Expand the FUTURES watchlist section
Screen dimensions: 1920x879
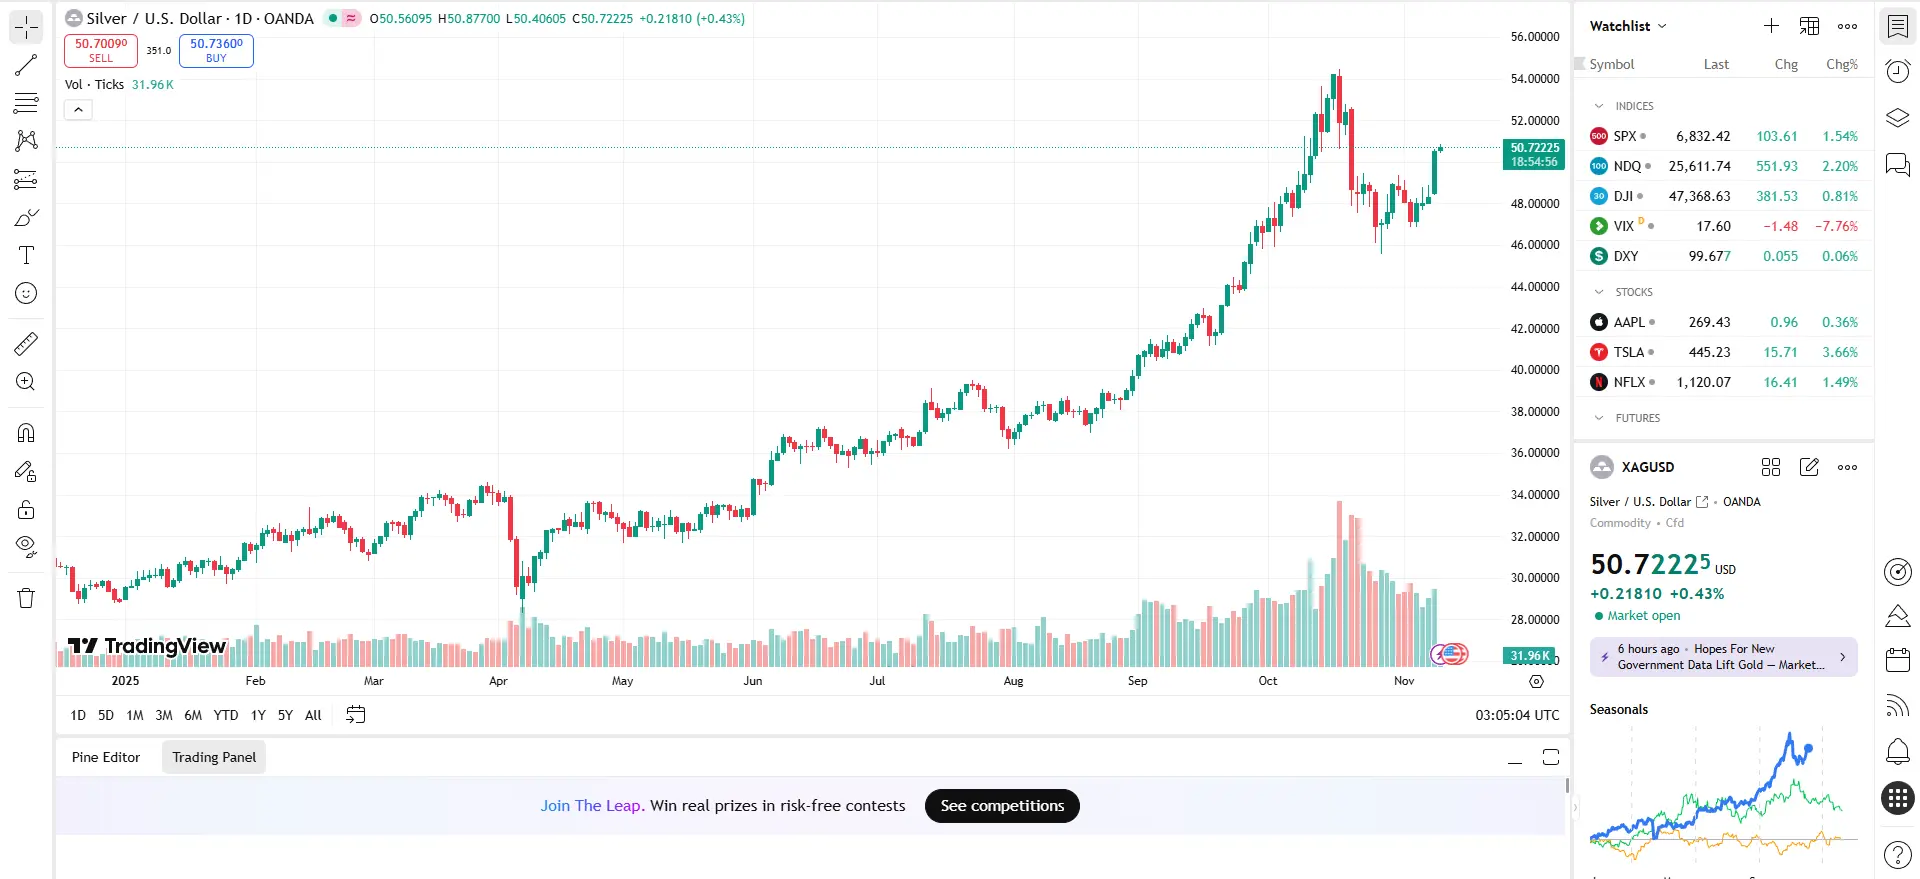tap(1599, 418)
